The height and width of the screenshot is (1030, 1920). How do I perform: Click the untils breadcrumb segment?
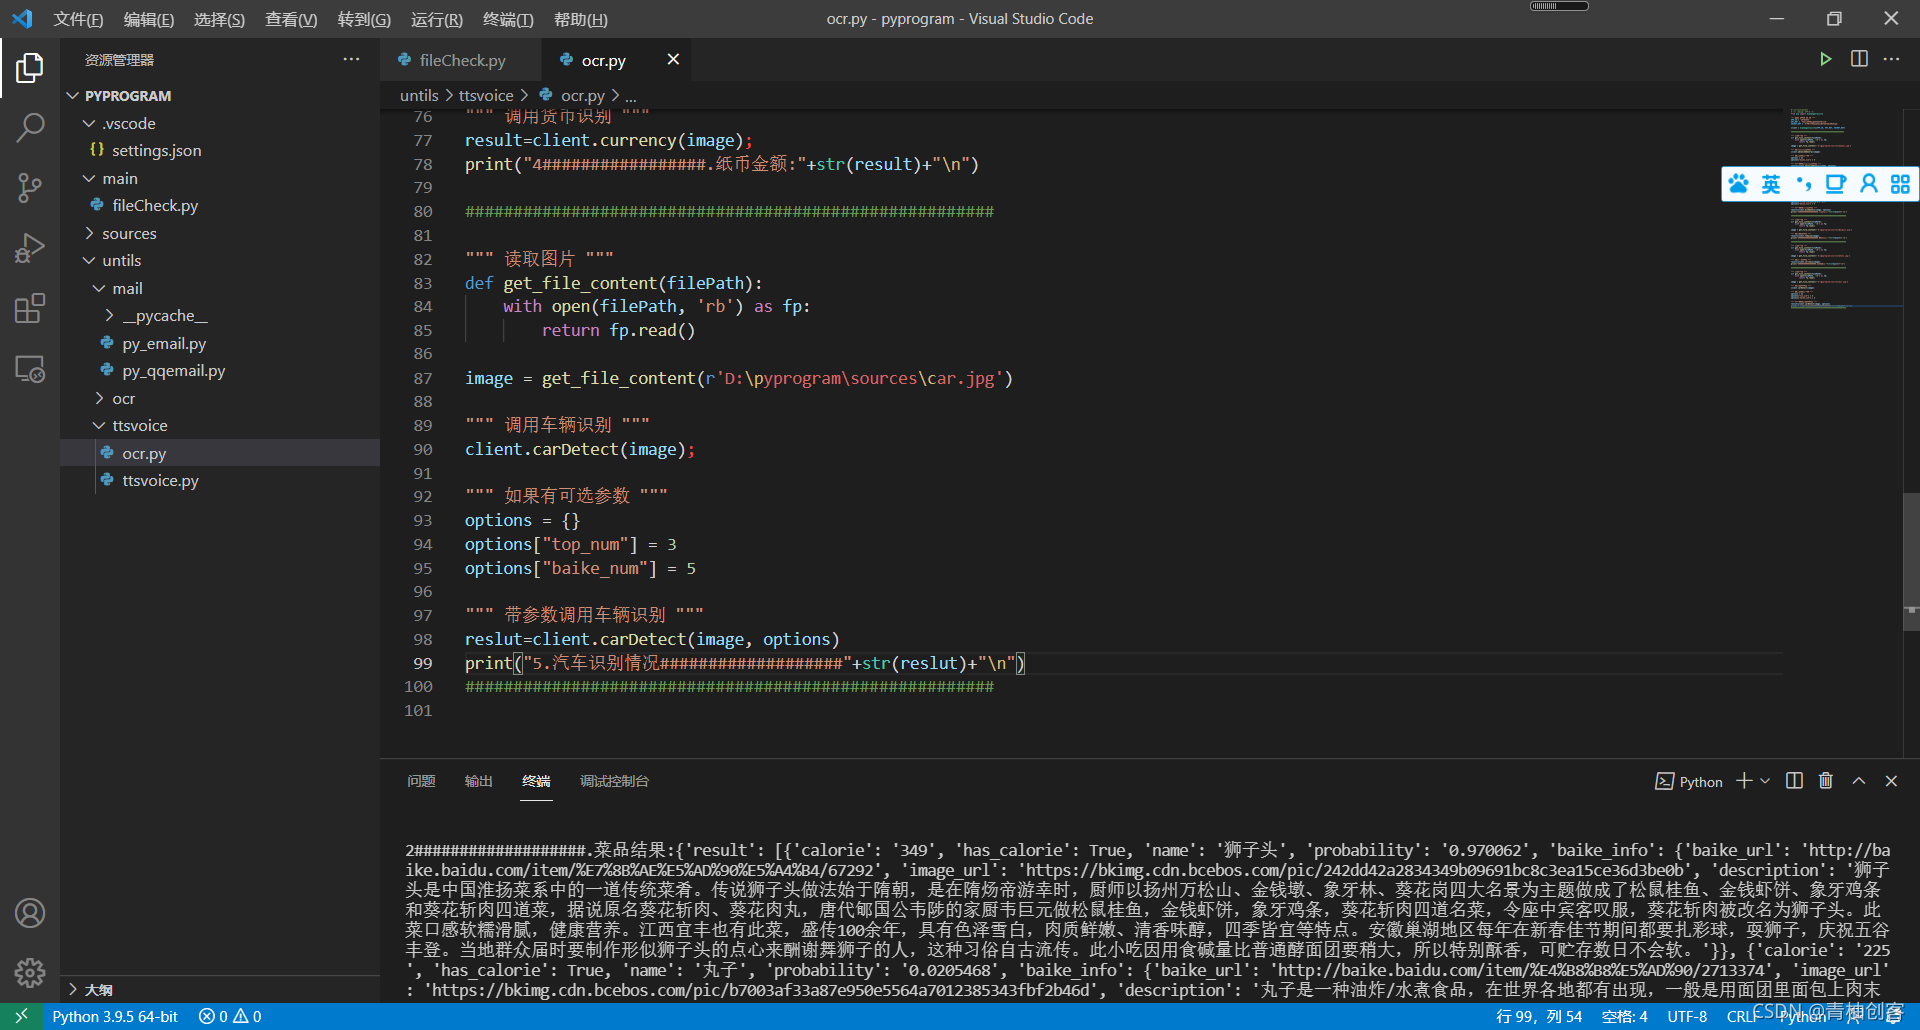pos(419,96)
